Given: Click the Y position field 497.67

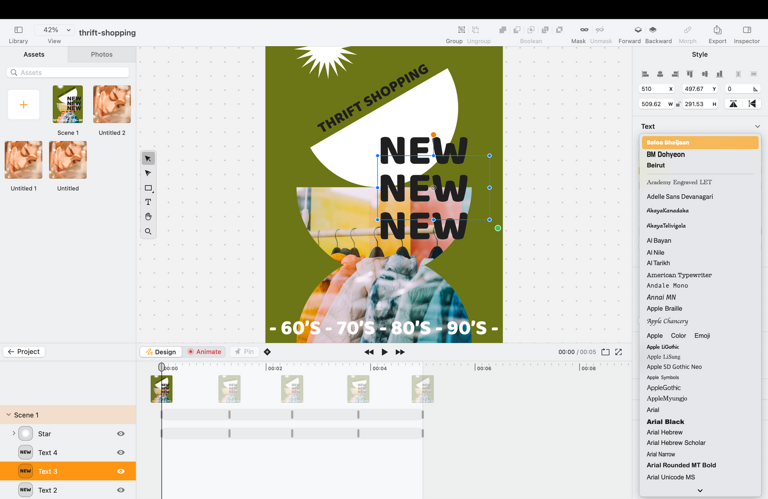Looking at the screenshot, I should pos(700,89).
